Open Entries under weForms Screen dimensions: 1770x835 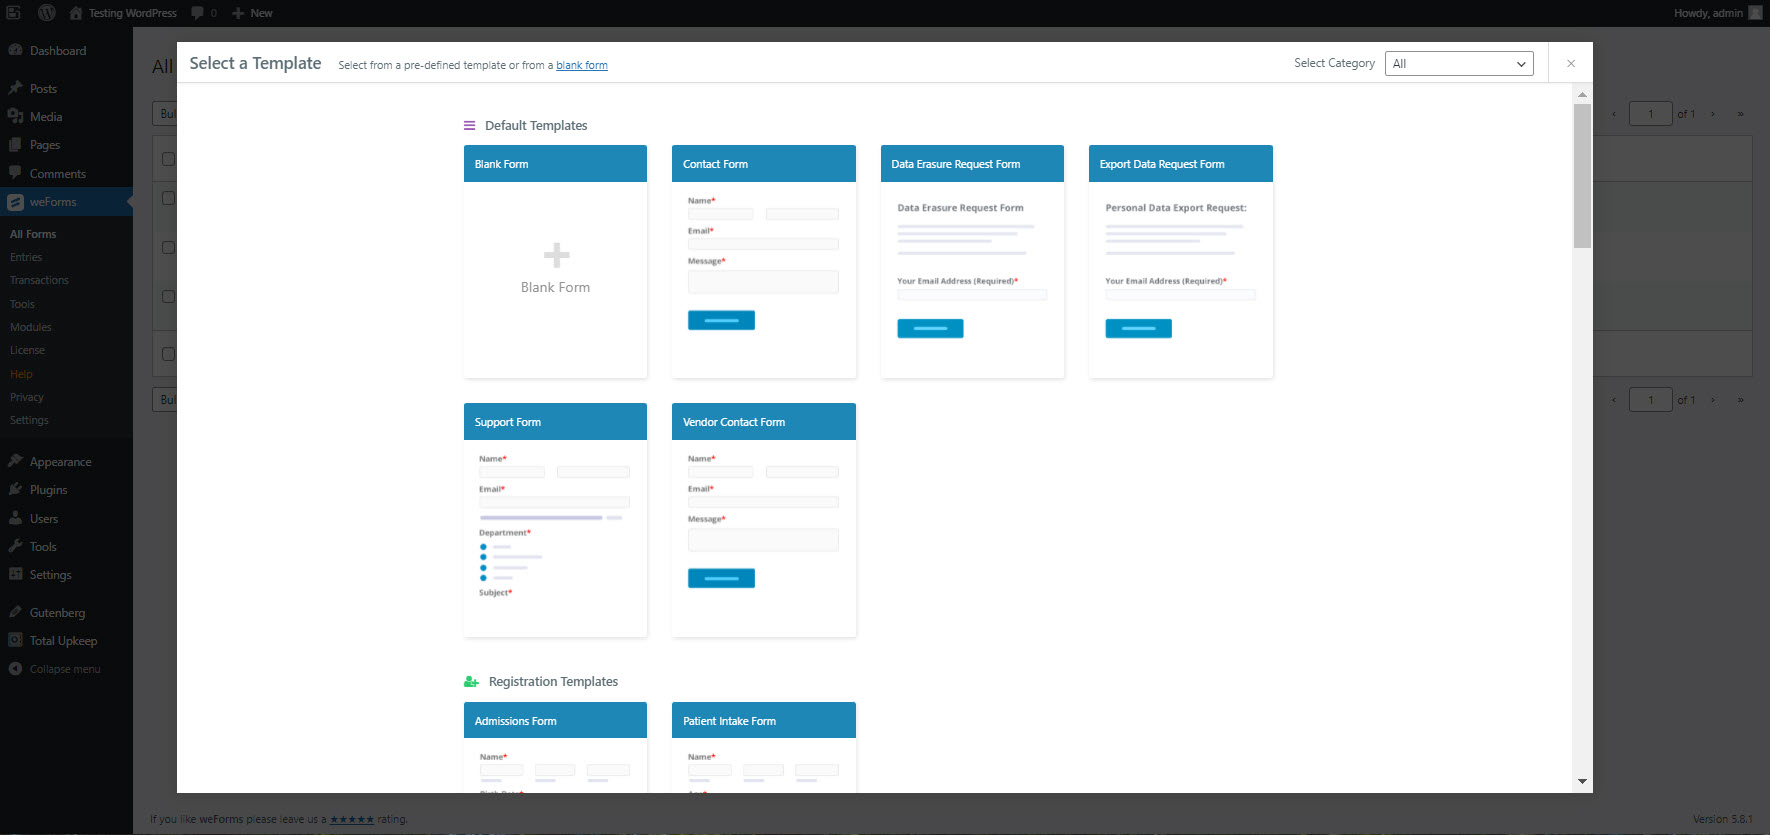[x=26, y=257]
